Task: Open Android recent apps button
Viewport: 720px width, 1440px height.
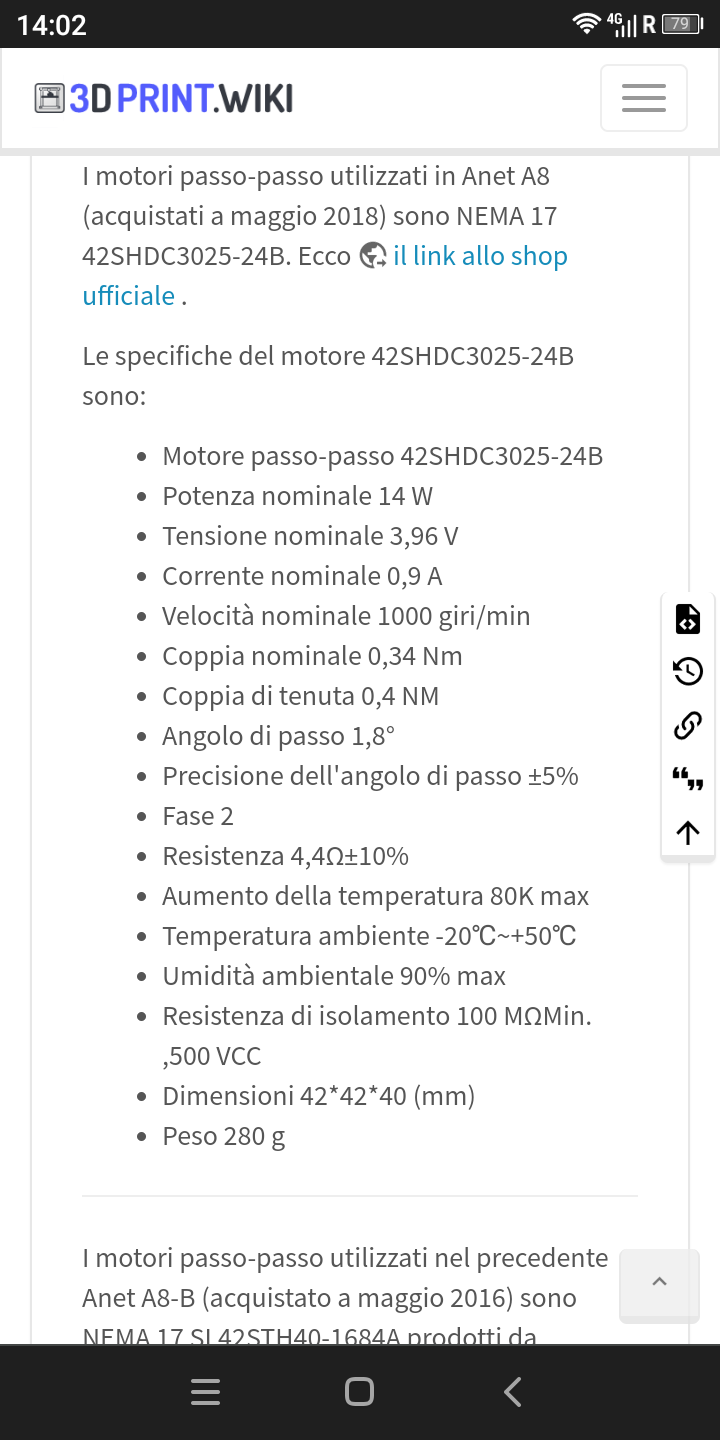Action: [205, 1392]
